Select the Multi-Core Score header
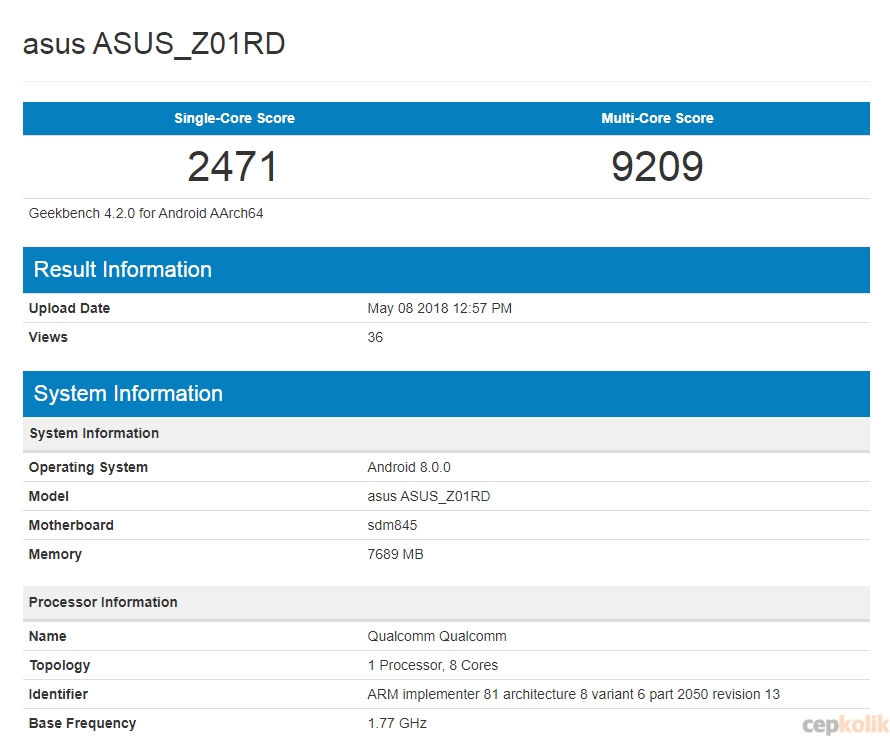Viewport: 890px width, 738px height. [x=657, y=118]
